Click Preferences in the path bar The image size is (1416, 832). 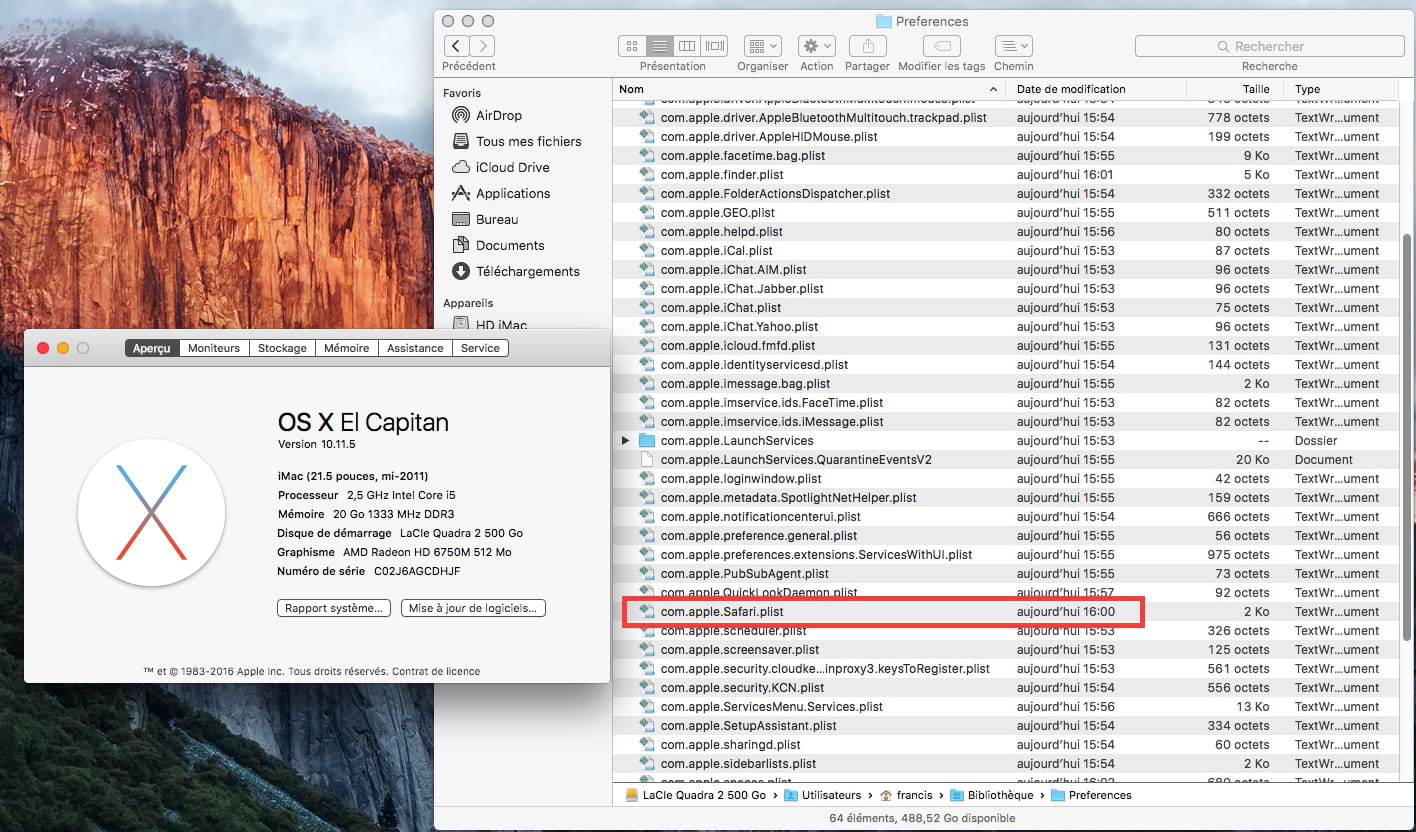1091,795
